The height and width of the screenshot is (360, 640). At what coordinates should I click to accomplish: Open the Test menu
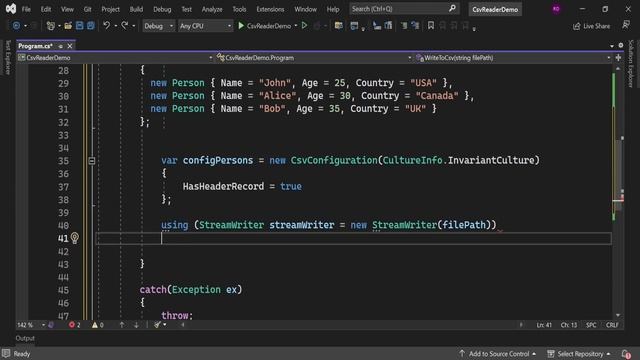click(x=186, y=9)
